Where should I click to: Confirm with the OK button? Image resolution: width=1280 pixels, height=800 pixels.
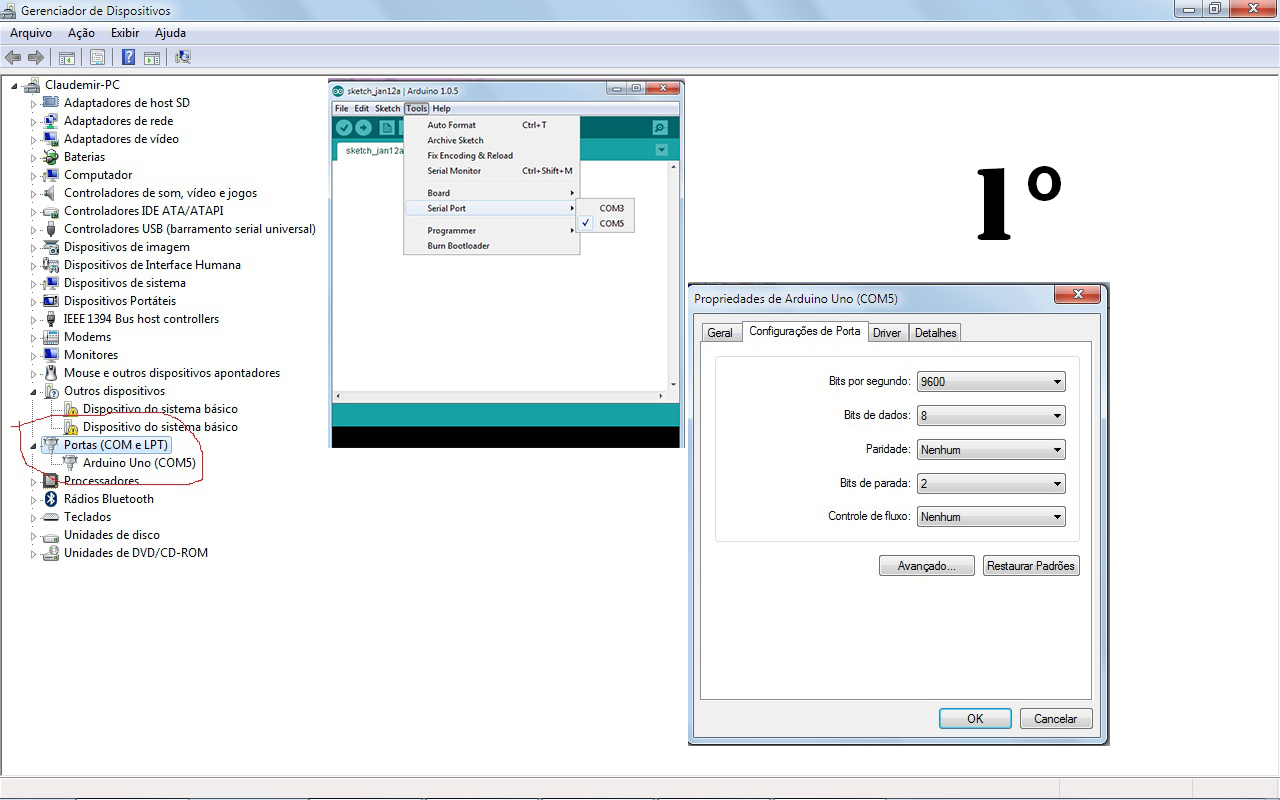point(975,718)
